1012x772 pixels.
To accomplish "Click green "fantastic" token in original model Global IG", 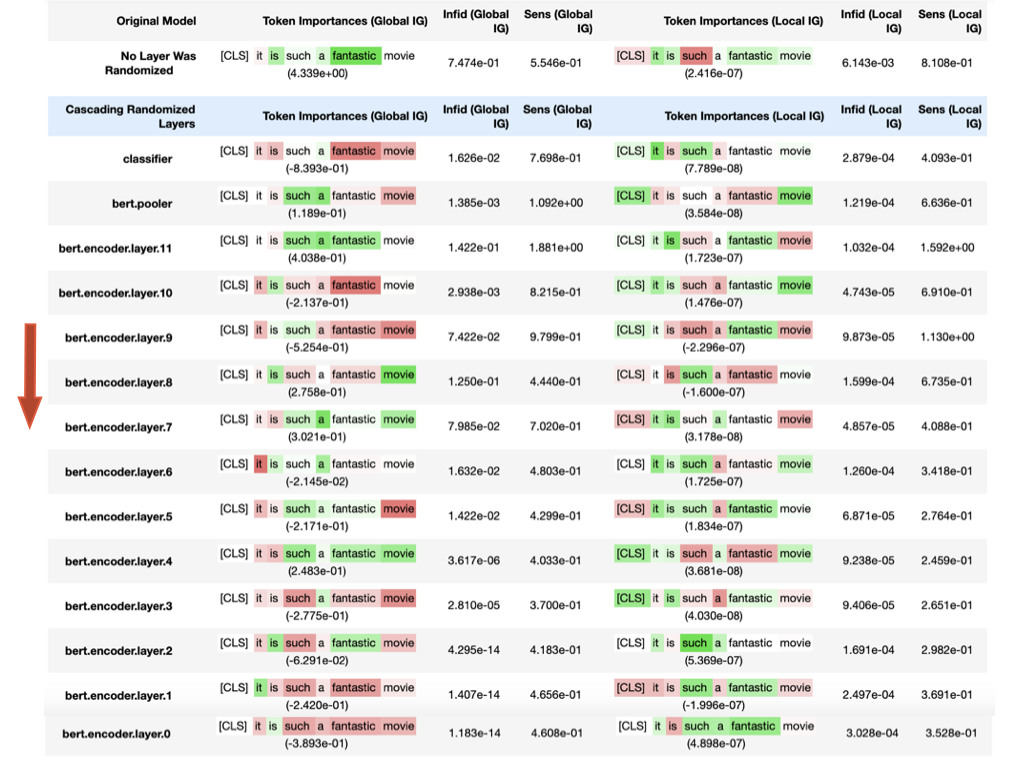I will 354,56.
